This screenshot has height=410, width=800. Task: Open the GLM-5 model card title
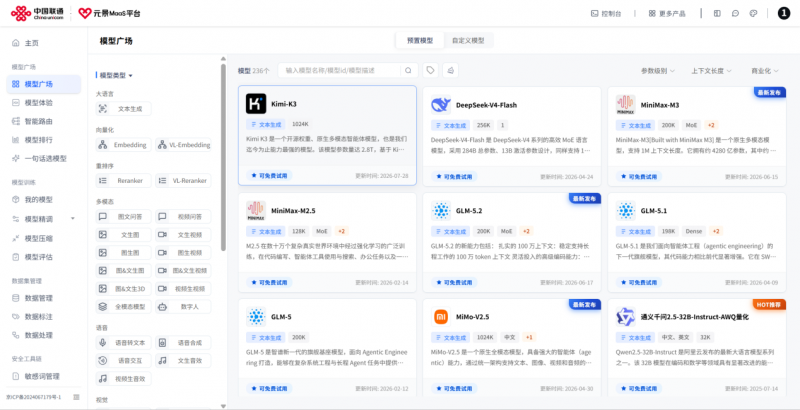pyautogui.click(x=281, y=317)
